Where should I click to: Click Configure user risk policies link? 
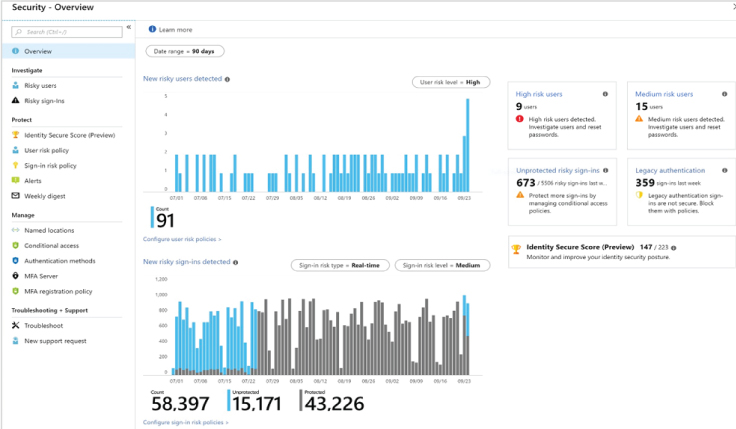pos(182,239)
